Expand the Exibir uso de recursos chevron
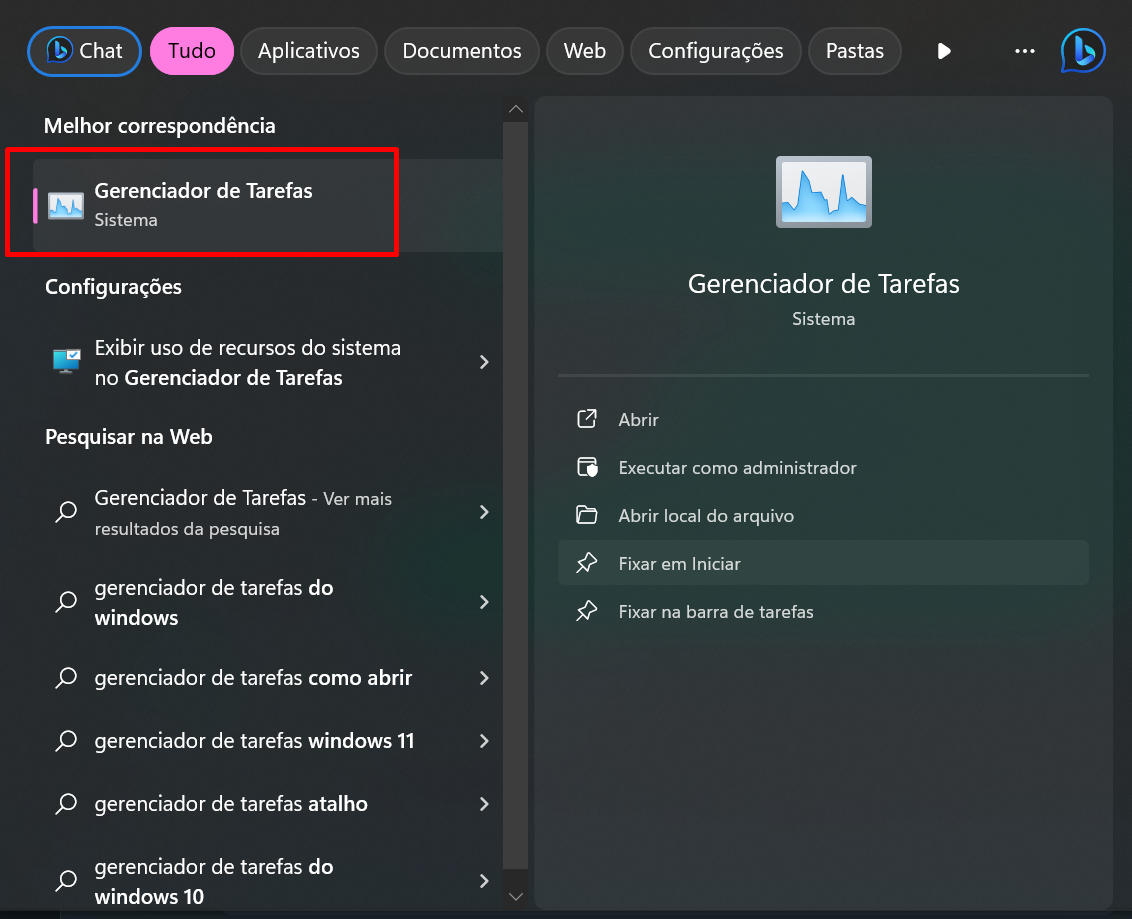 point(484,362)
